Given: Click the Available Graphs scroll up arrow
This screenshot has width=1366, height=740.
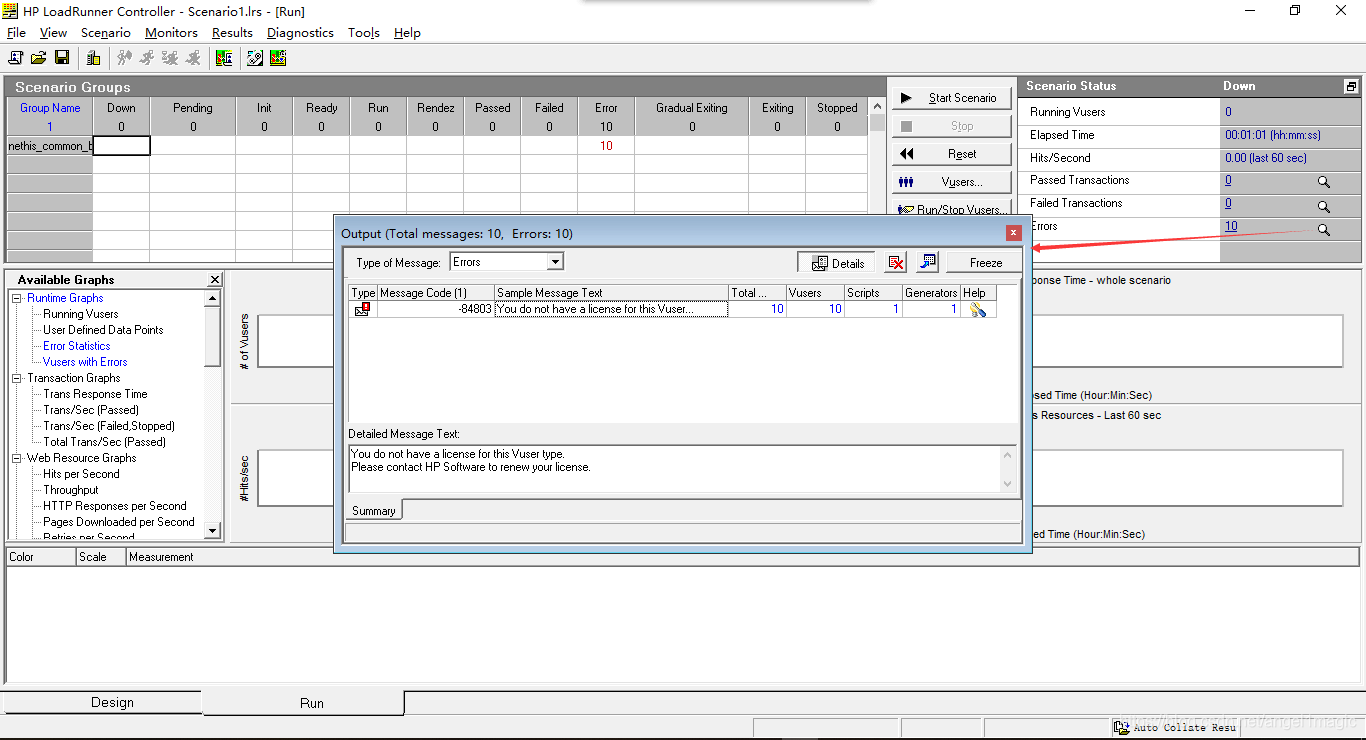Looking at the screenshot, I should [212, 298].
